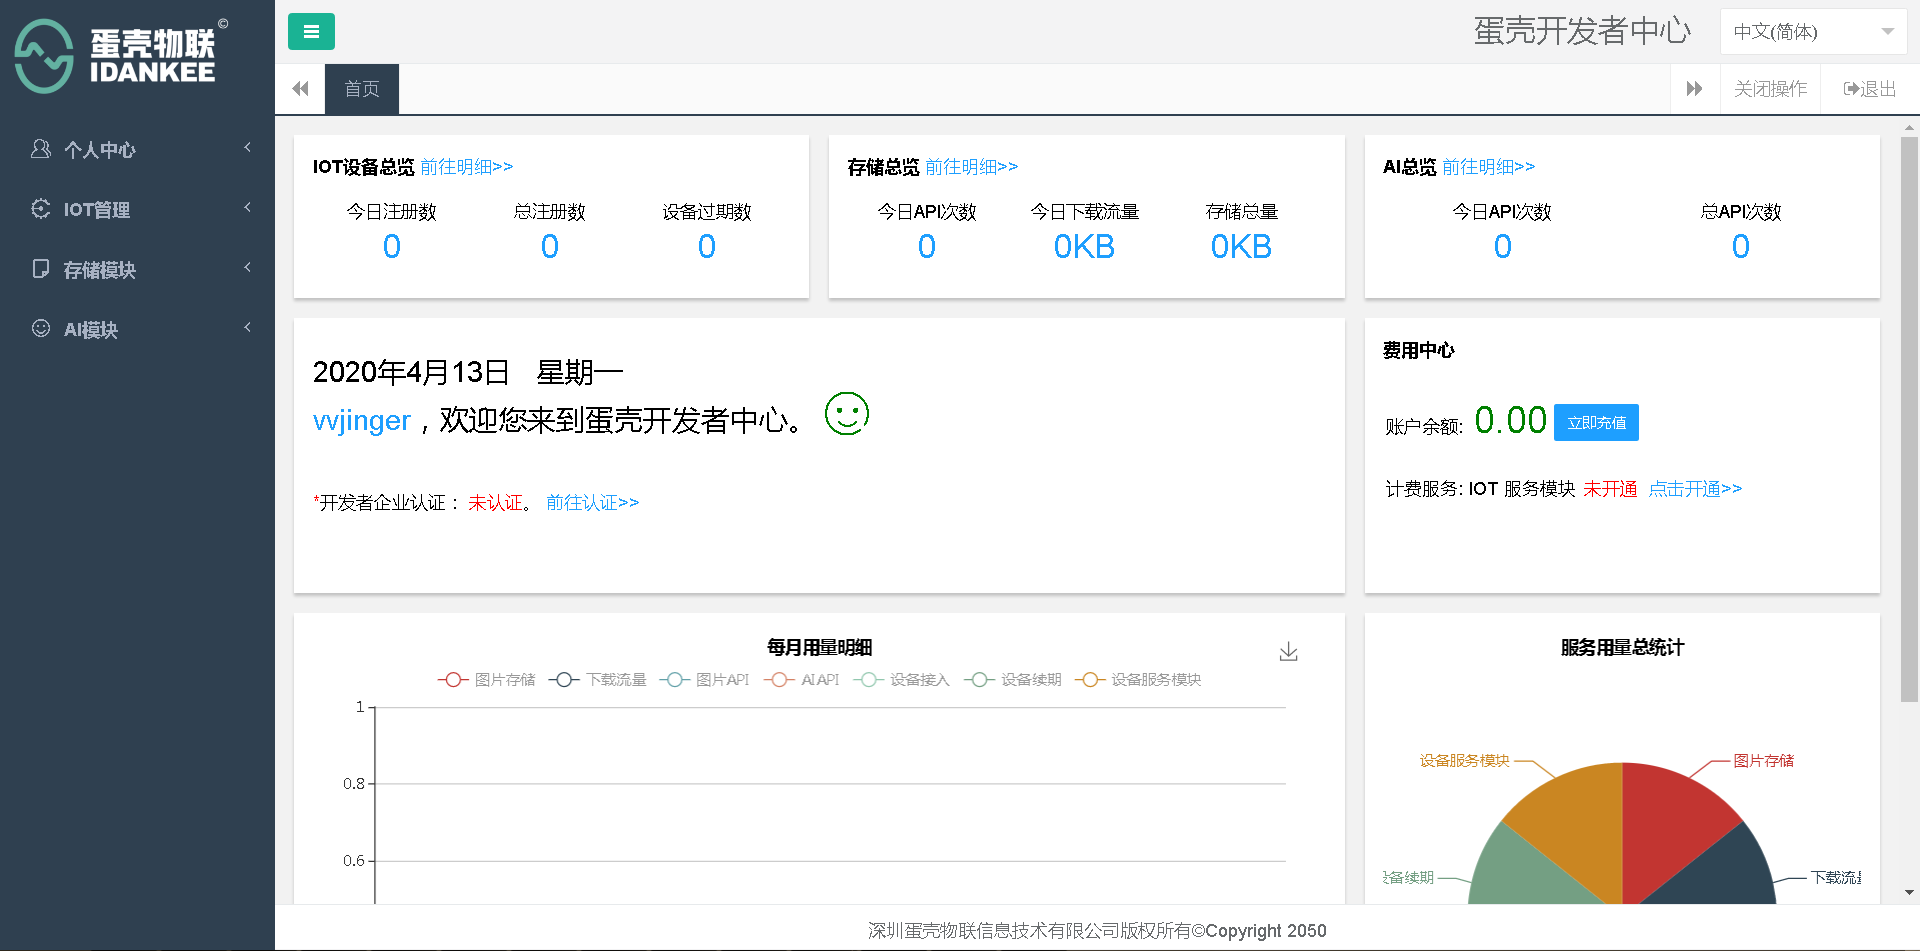Toggle 下载流量 legend series

[598, 680]
